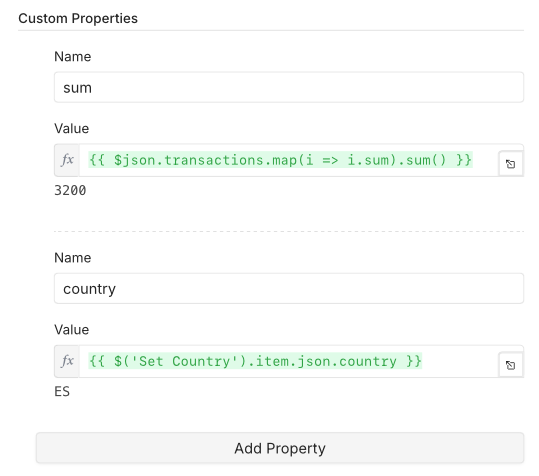Image resolution: width=539 pixels, height=476 pixels.
Task: Focus the Name field containing sum
Action: 289,87
